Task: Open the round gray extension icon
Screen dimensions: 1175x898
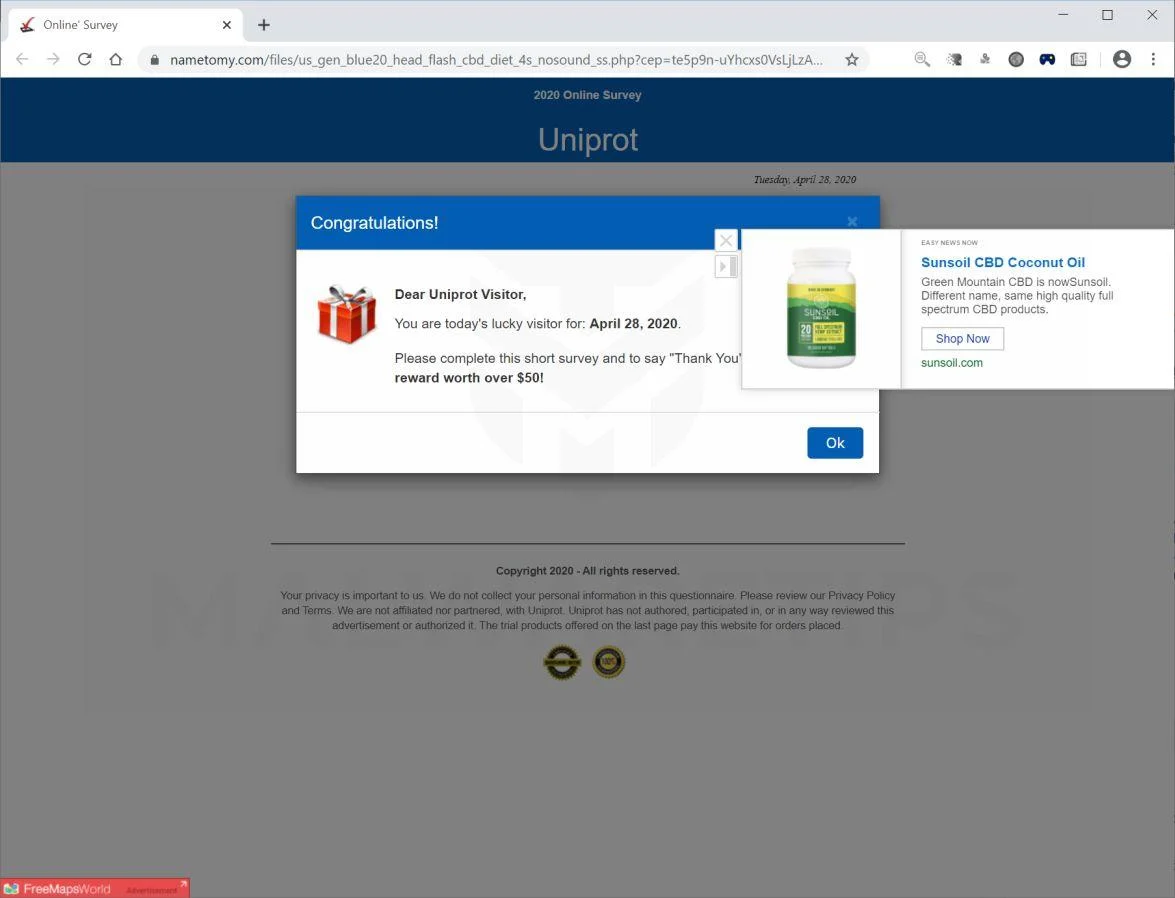Action: click(1016, 59)
